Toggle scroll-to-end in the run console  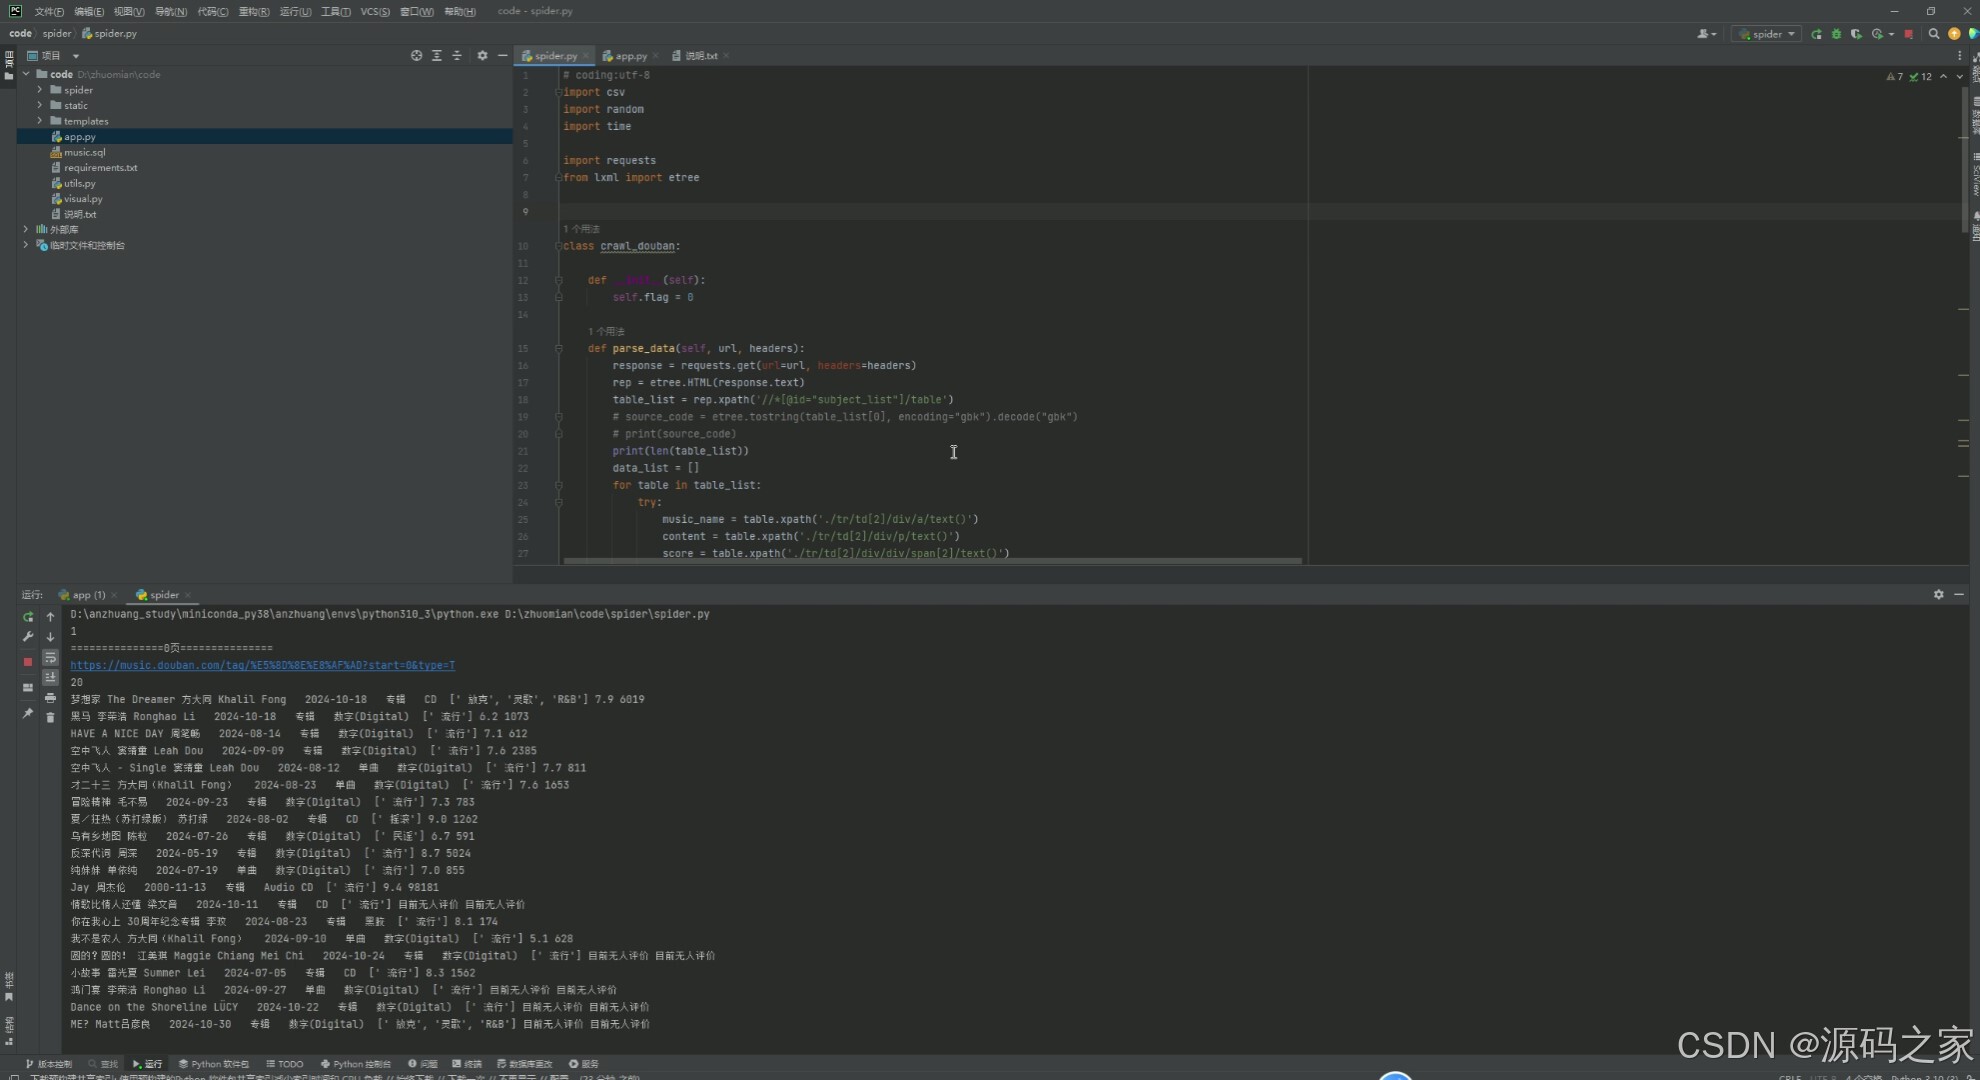50,678
